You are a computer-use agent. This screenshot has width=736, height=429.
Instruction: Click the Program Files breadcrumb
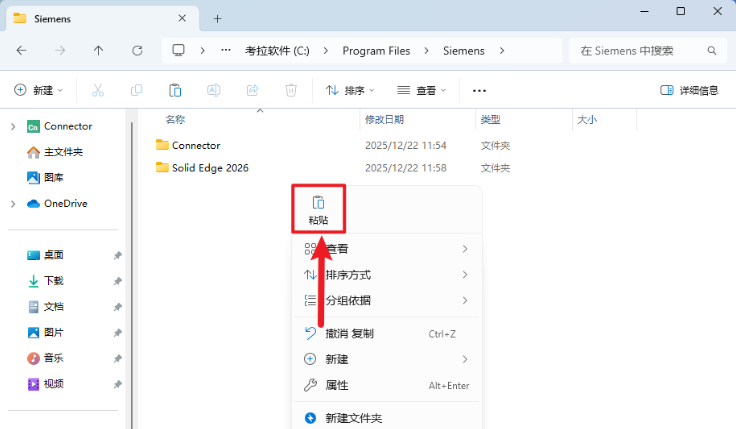378,50
